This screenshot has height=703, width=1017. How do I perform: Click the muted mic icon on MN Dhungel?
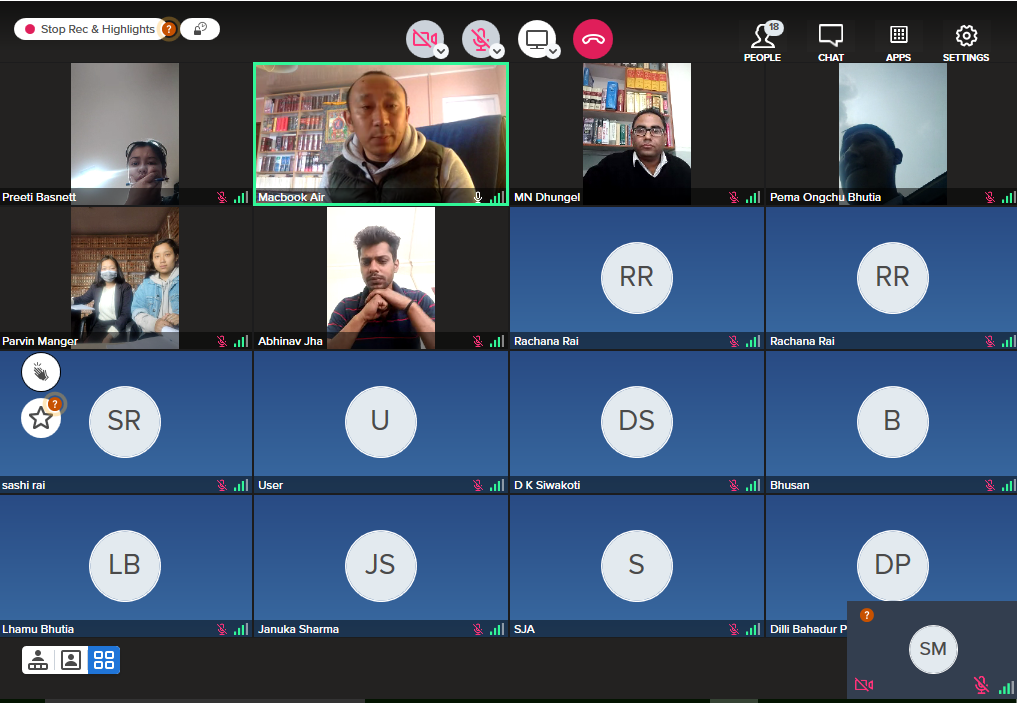(x=734, y=197)
